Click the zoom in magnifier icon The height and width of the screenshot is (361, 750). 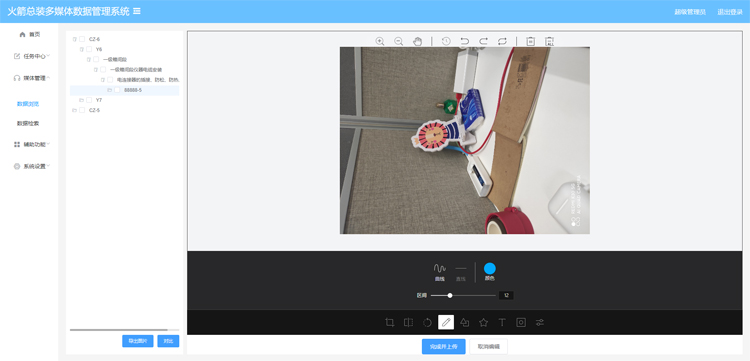pos(380,41)
